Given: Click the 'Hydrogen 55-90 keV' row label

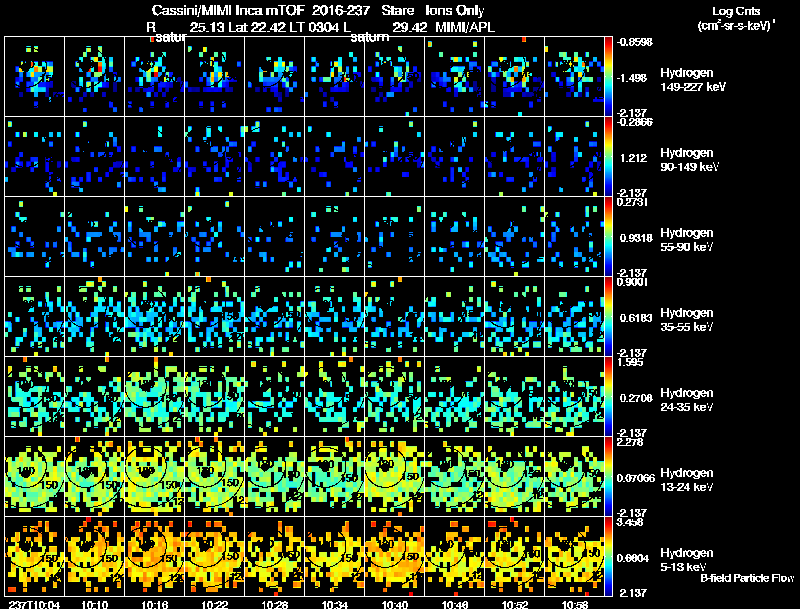Looking at the screenshot, I should pos(687,239).
